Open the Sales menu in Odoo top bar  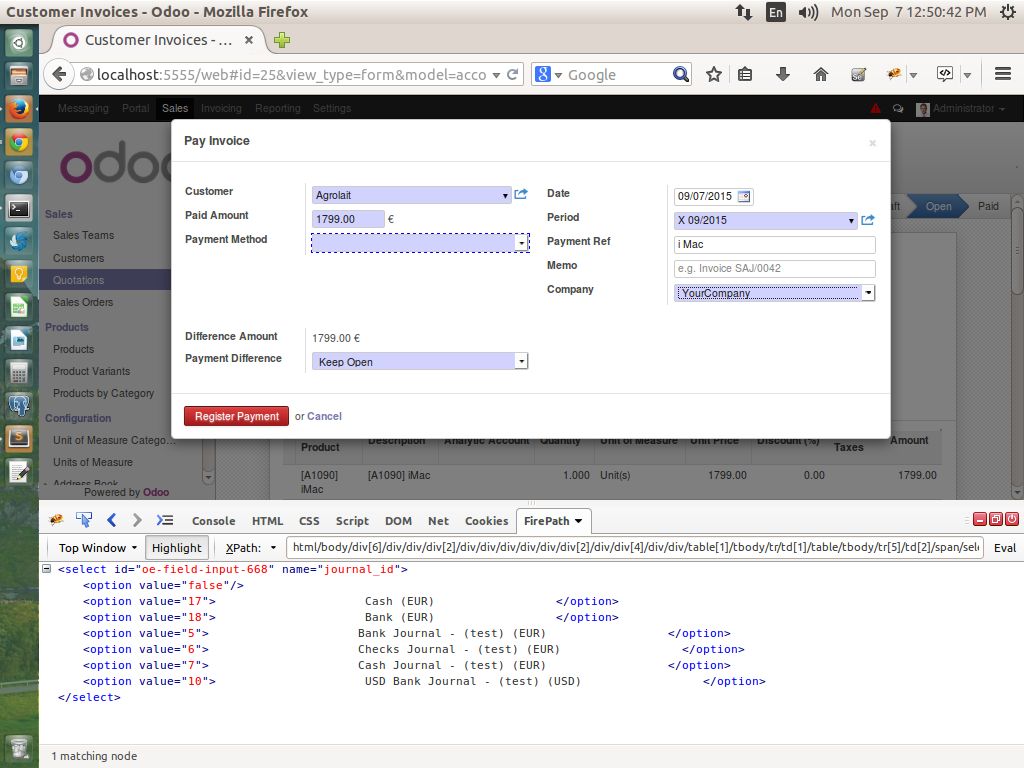(x=175, y=108)
